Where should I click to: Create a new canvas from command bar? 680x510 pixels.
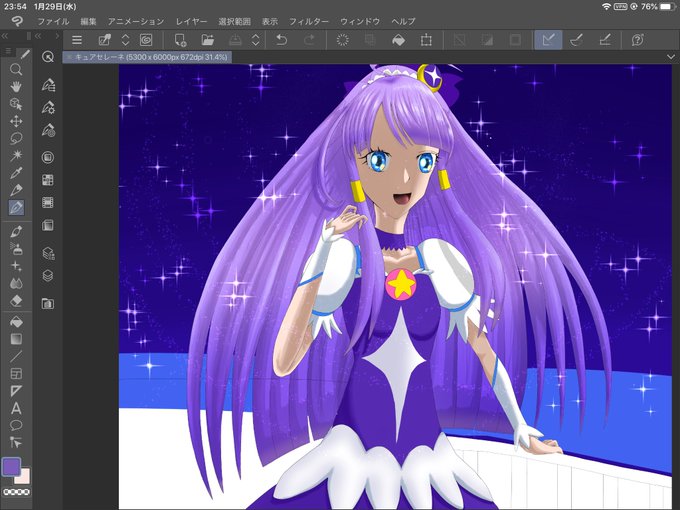click(180, 40)
